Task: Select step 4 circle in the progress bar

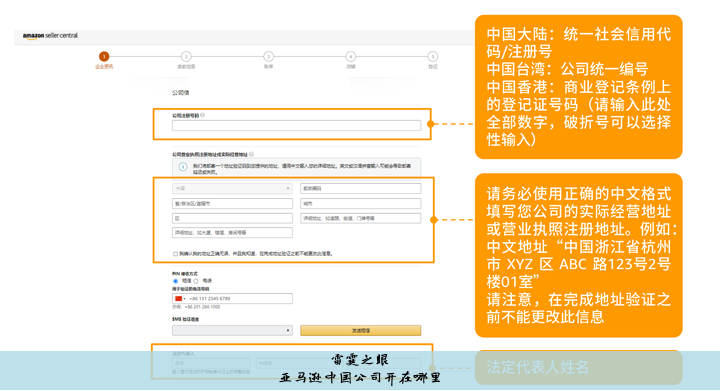Action: pos(350,56)
